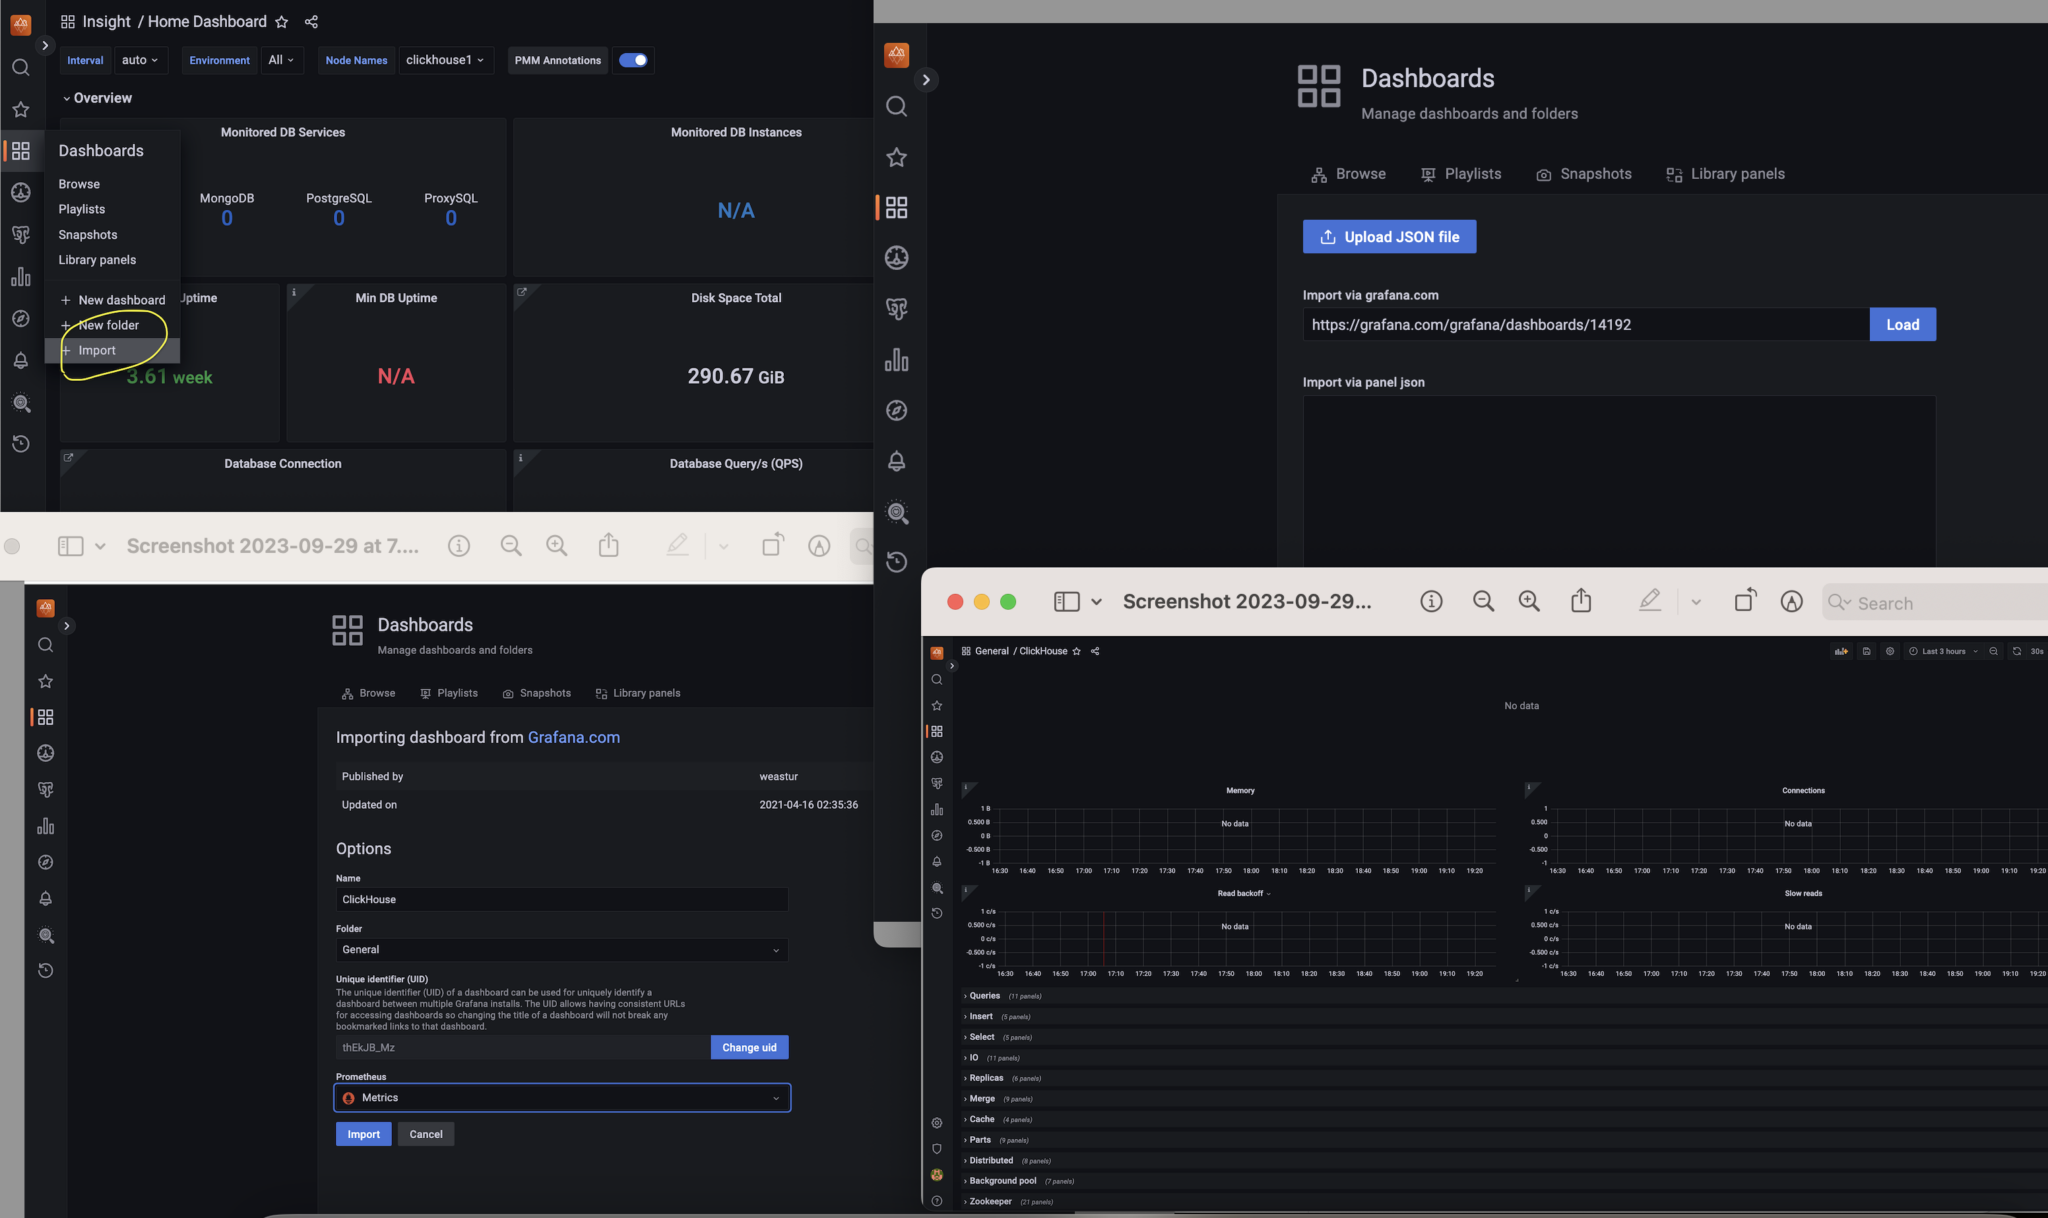Screen dimensions: 2048x1218
Task: Toggle the PMM Annotations switch
Action: point(633,60)
